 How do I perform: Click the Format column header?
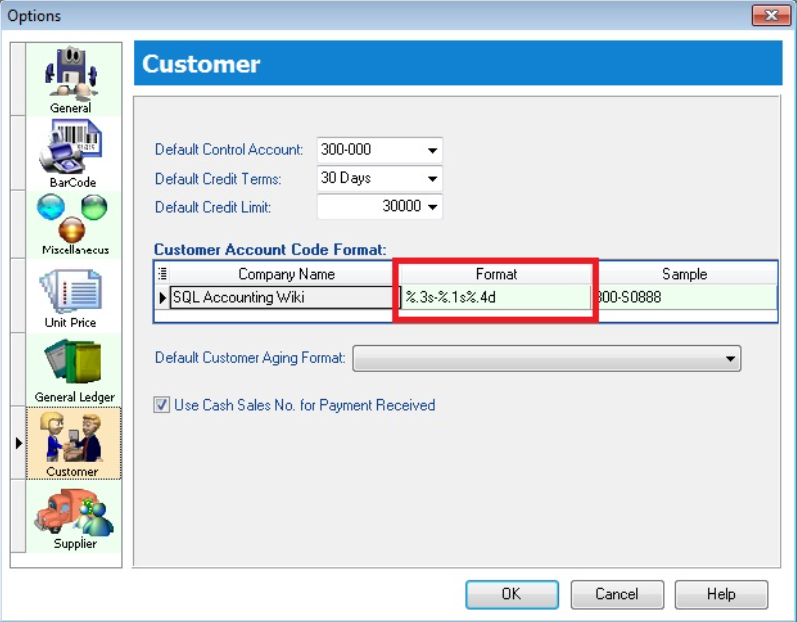pyautogui.click(x=496, y=274)
